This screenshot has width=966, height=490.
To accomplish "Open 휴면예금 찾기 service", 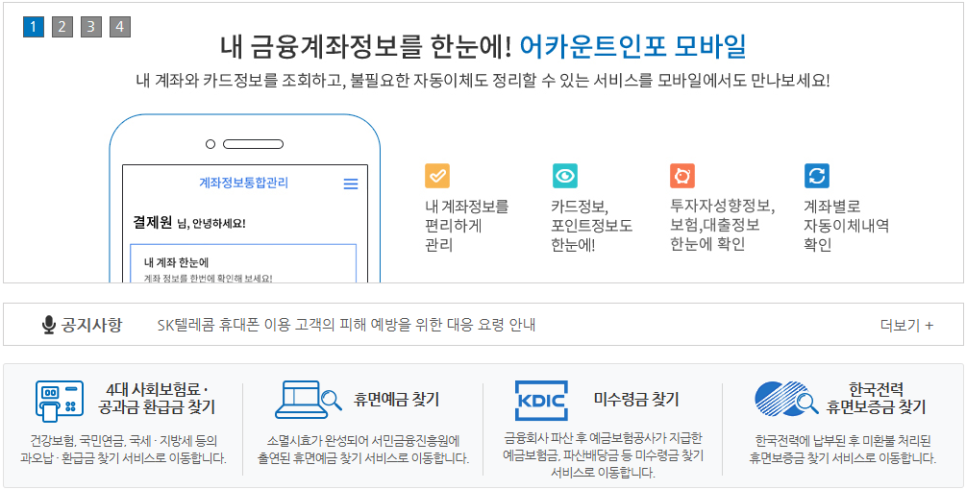I will tap(396, 399).
